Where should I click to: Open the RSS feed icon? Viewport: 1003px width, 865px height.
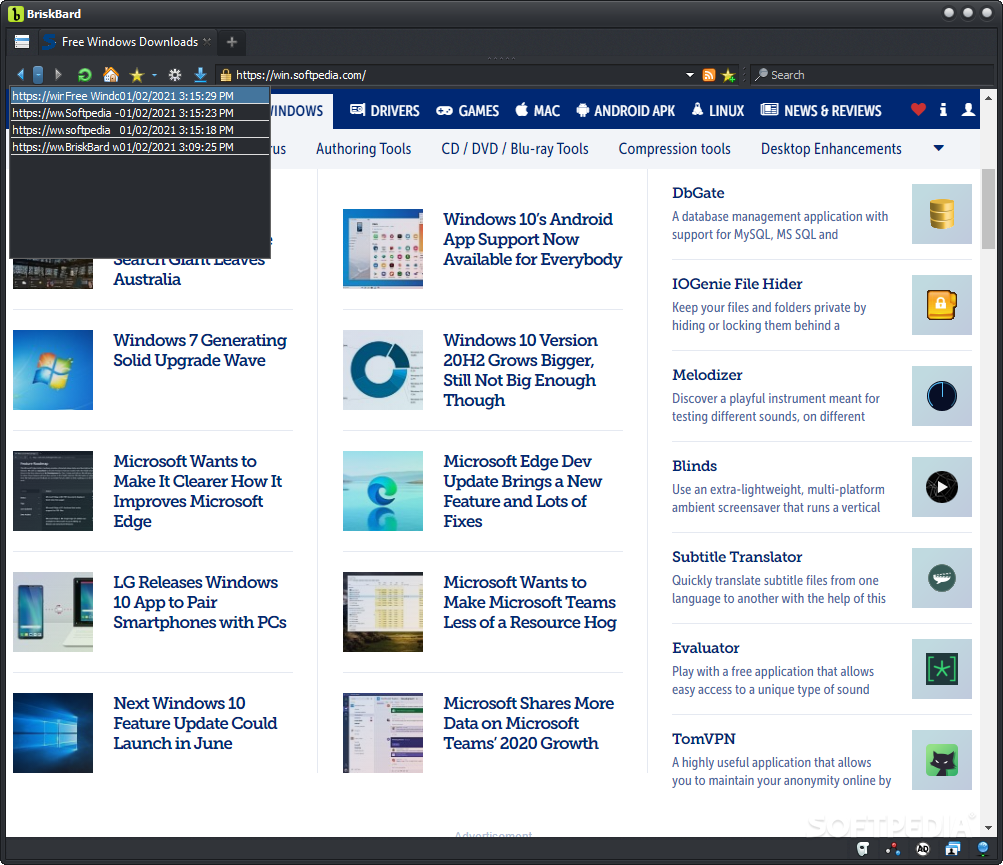point(709,75)
